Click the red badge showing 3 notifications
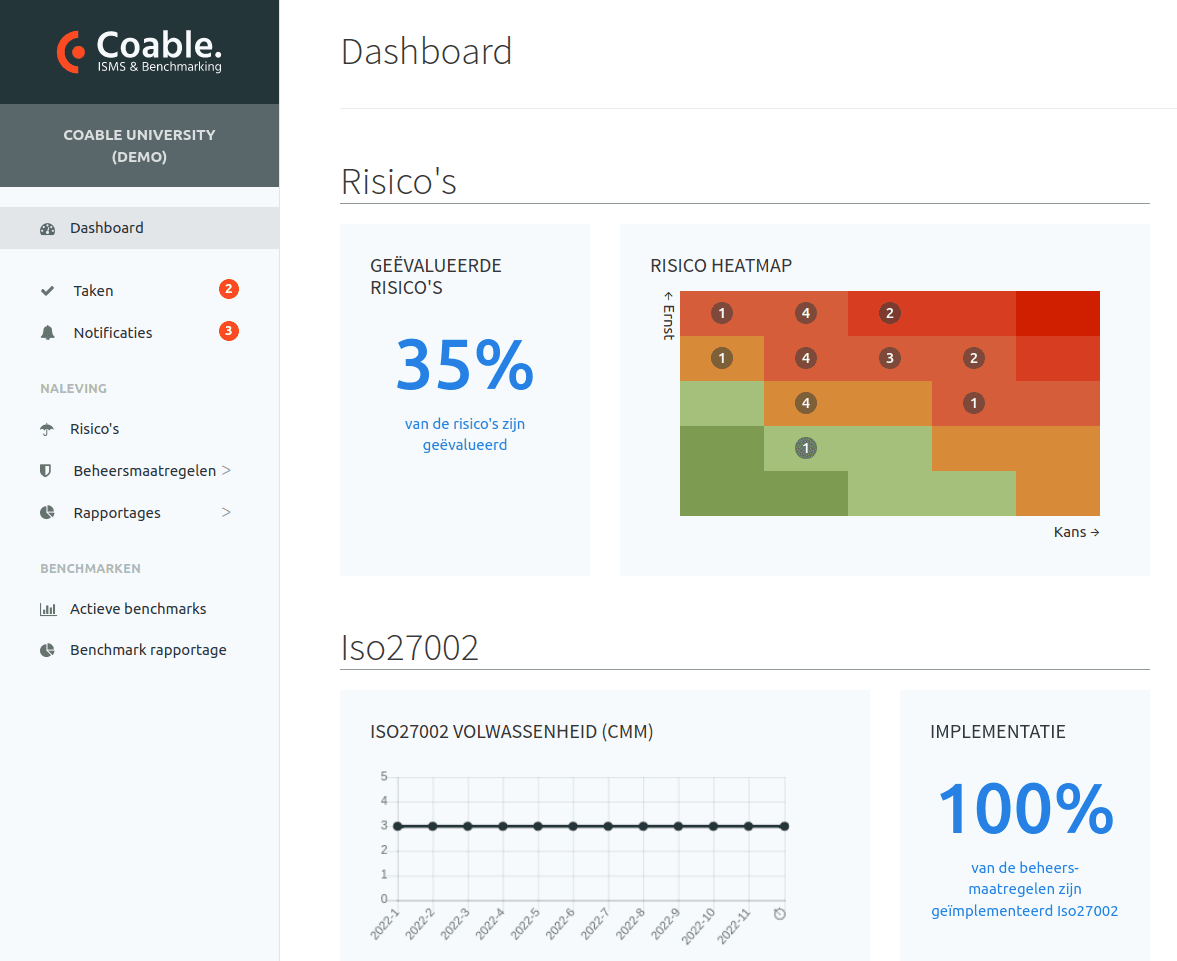1177x961 pixels. point(229,331)
